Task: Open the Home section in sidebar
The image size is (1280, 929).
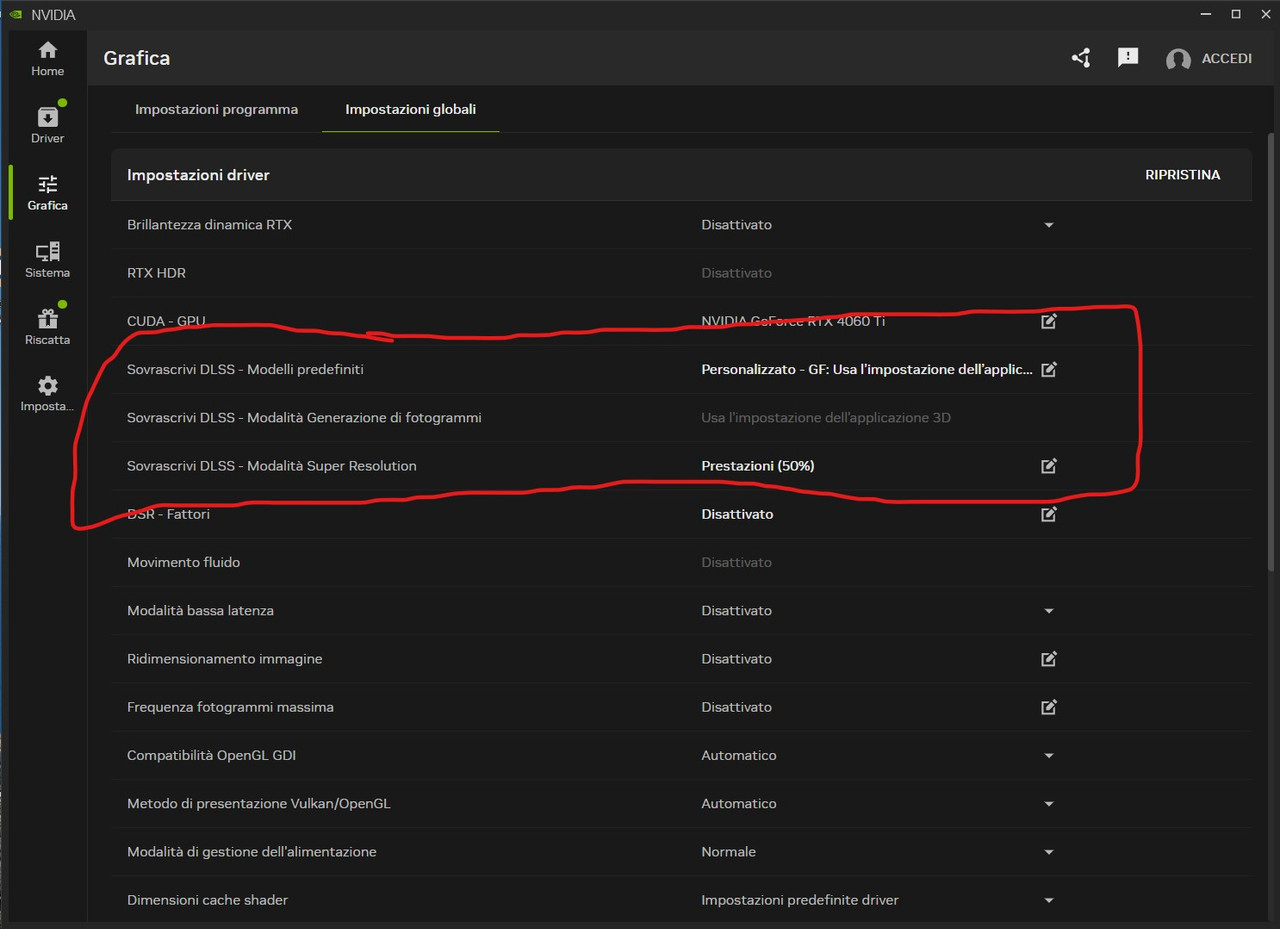Action: coord(47,59)
